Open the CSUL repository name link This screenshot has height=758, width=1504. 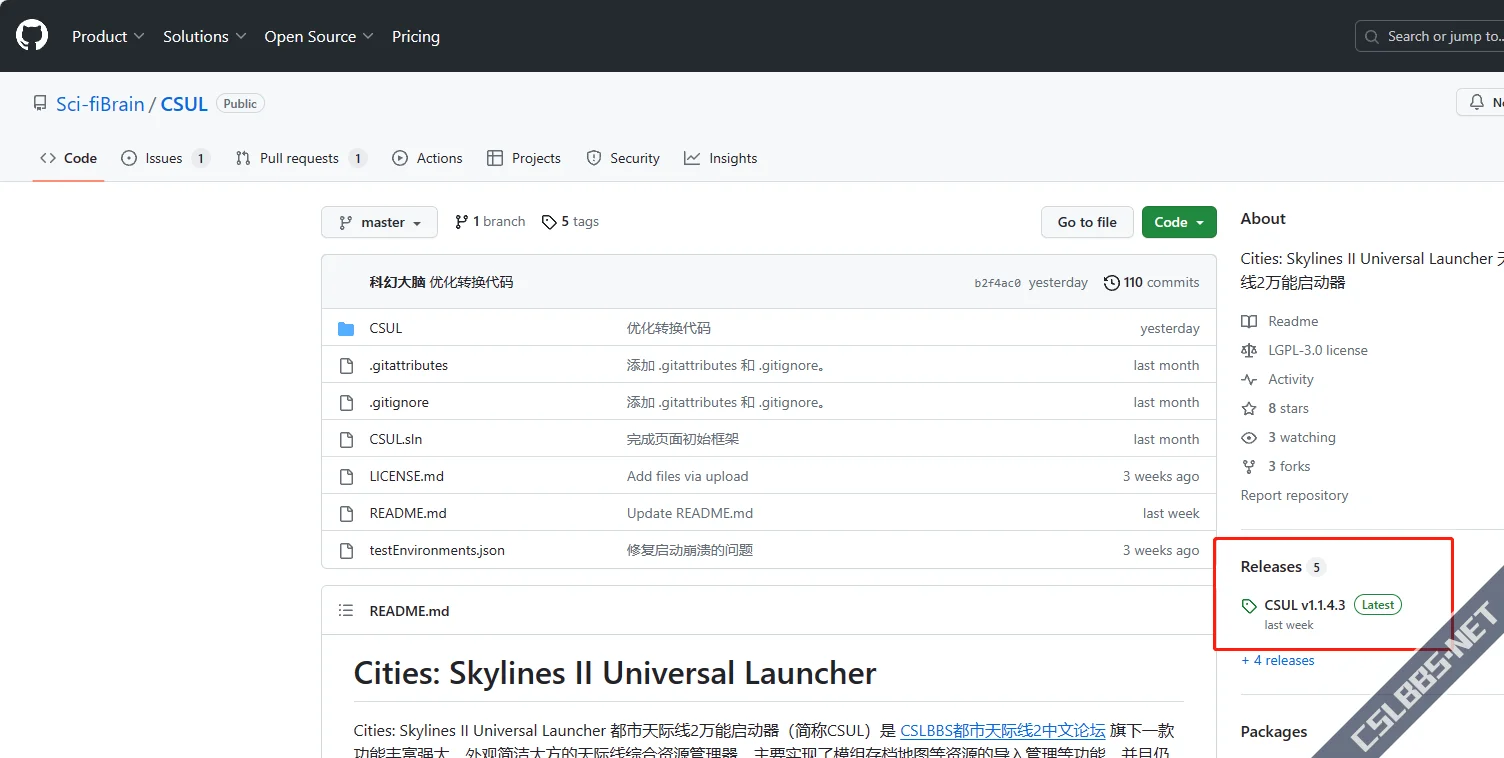[x=184, y=104]
